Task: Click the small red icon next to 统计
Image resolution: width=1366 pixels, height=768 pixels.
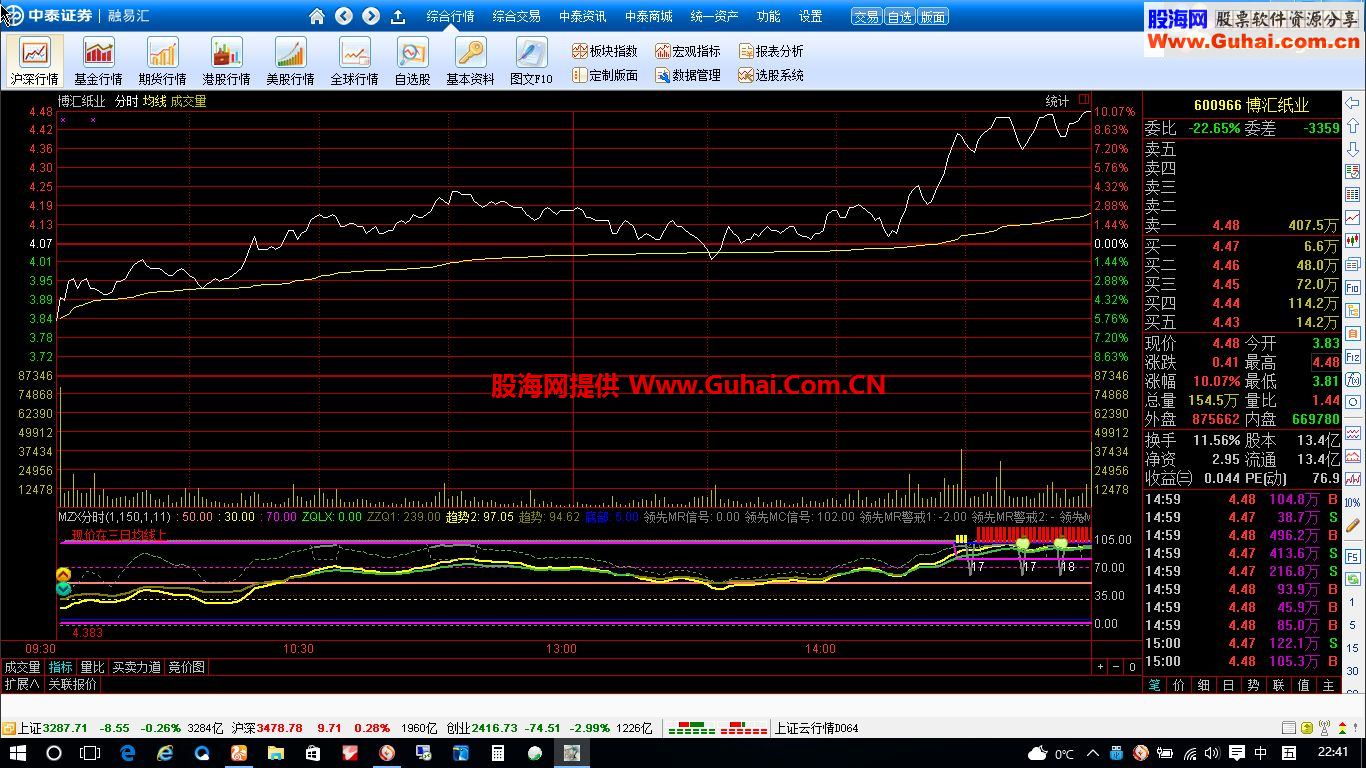Action: click(1083, 100)
